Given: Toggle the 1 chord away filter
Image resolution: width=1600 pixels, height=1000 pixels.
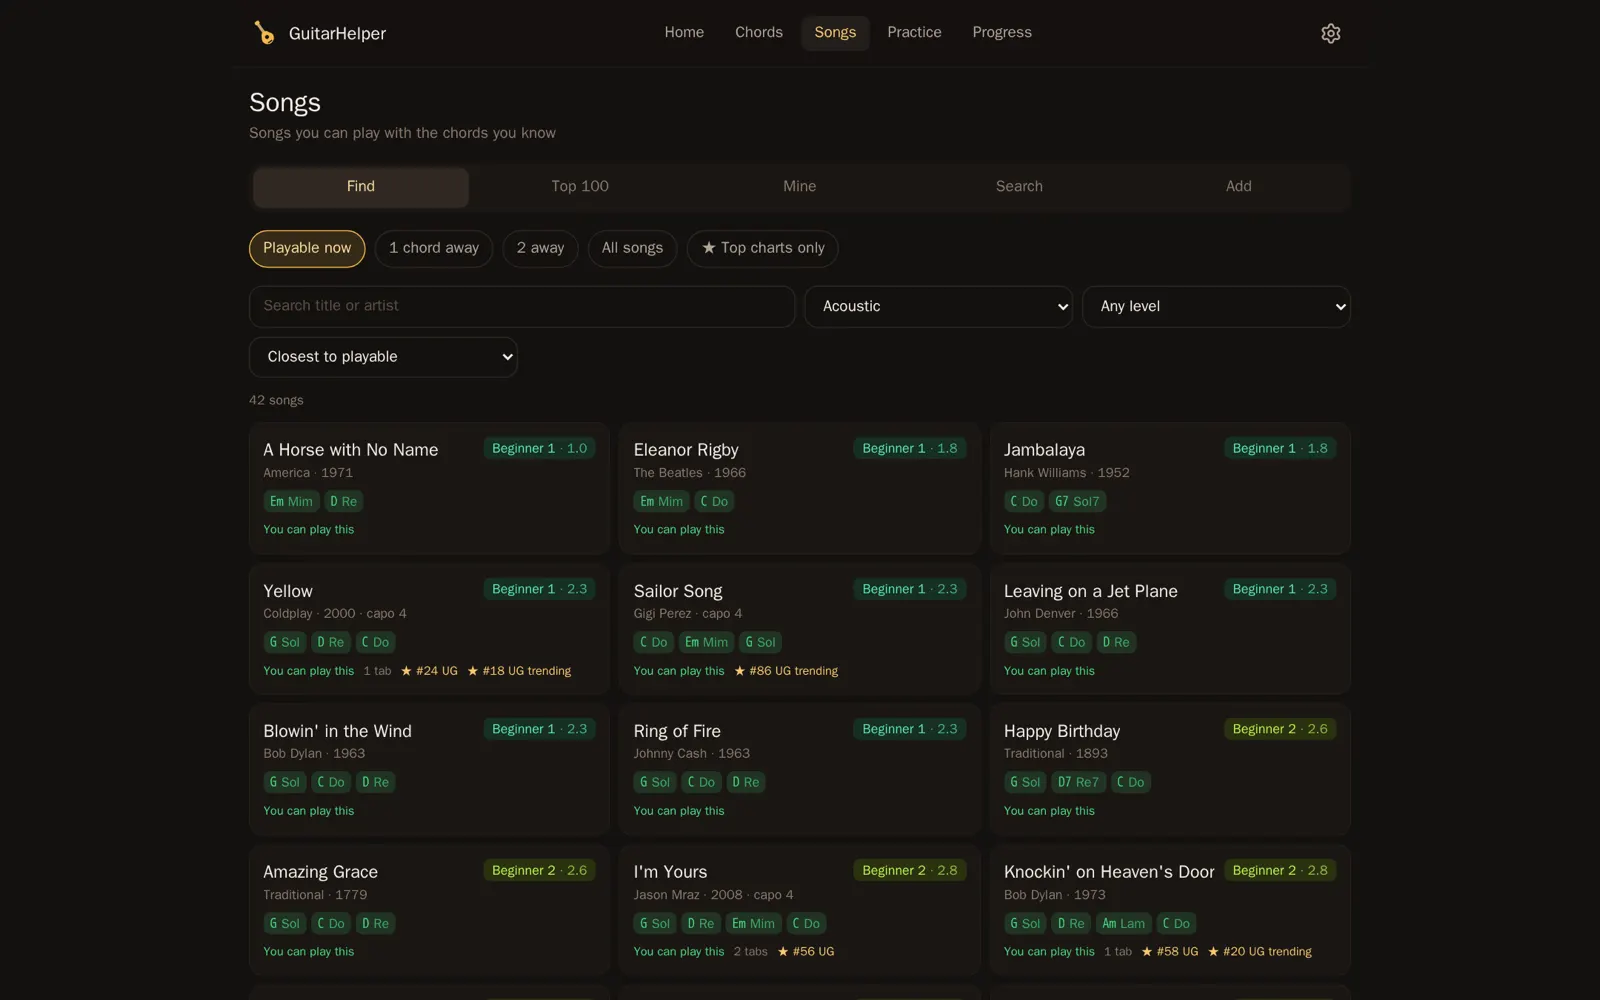Looking at the screenshot, I should coord(434,248).
